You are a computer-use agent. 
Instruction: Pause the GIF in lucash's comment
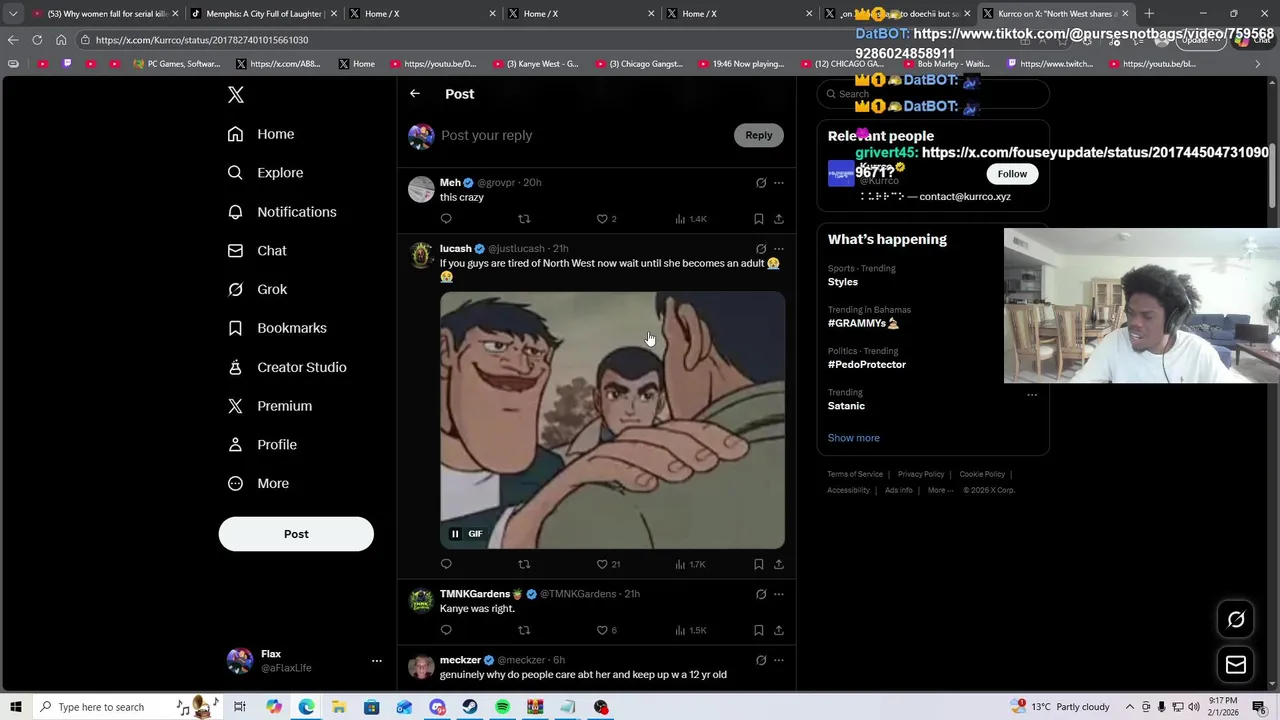coord(455,534)
